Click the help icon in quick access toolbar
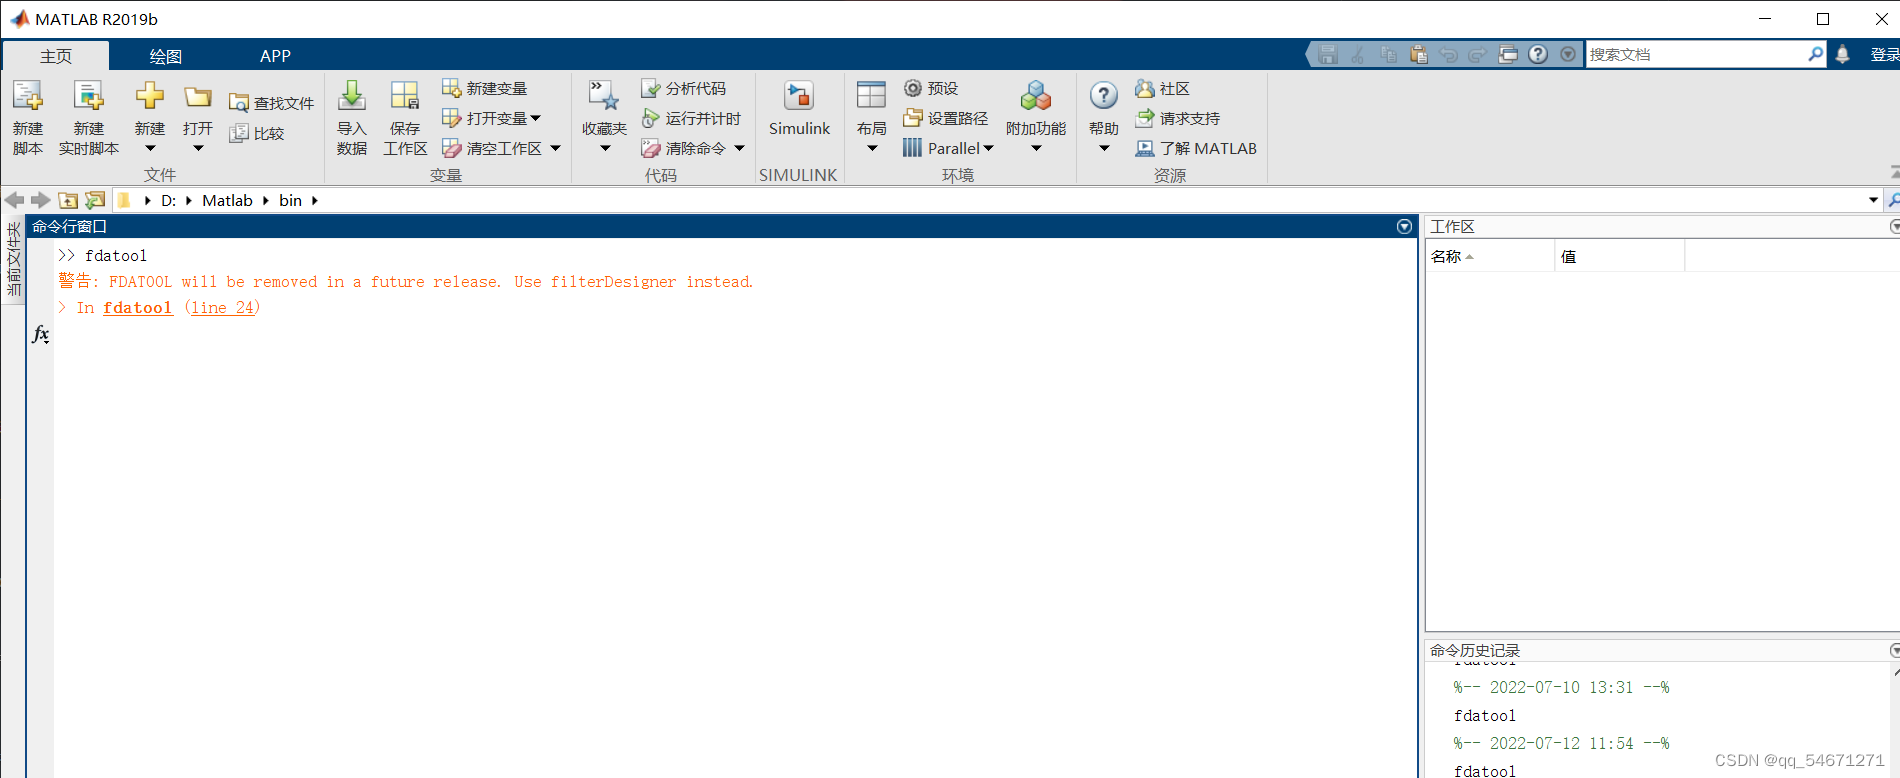Screen dimensions: 1900x778 coord(1538,54)
